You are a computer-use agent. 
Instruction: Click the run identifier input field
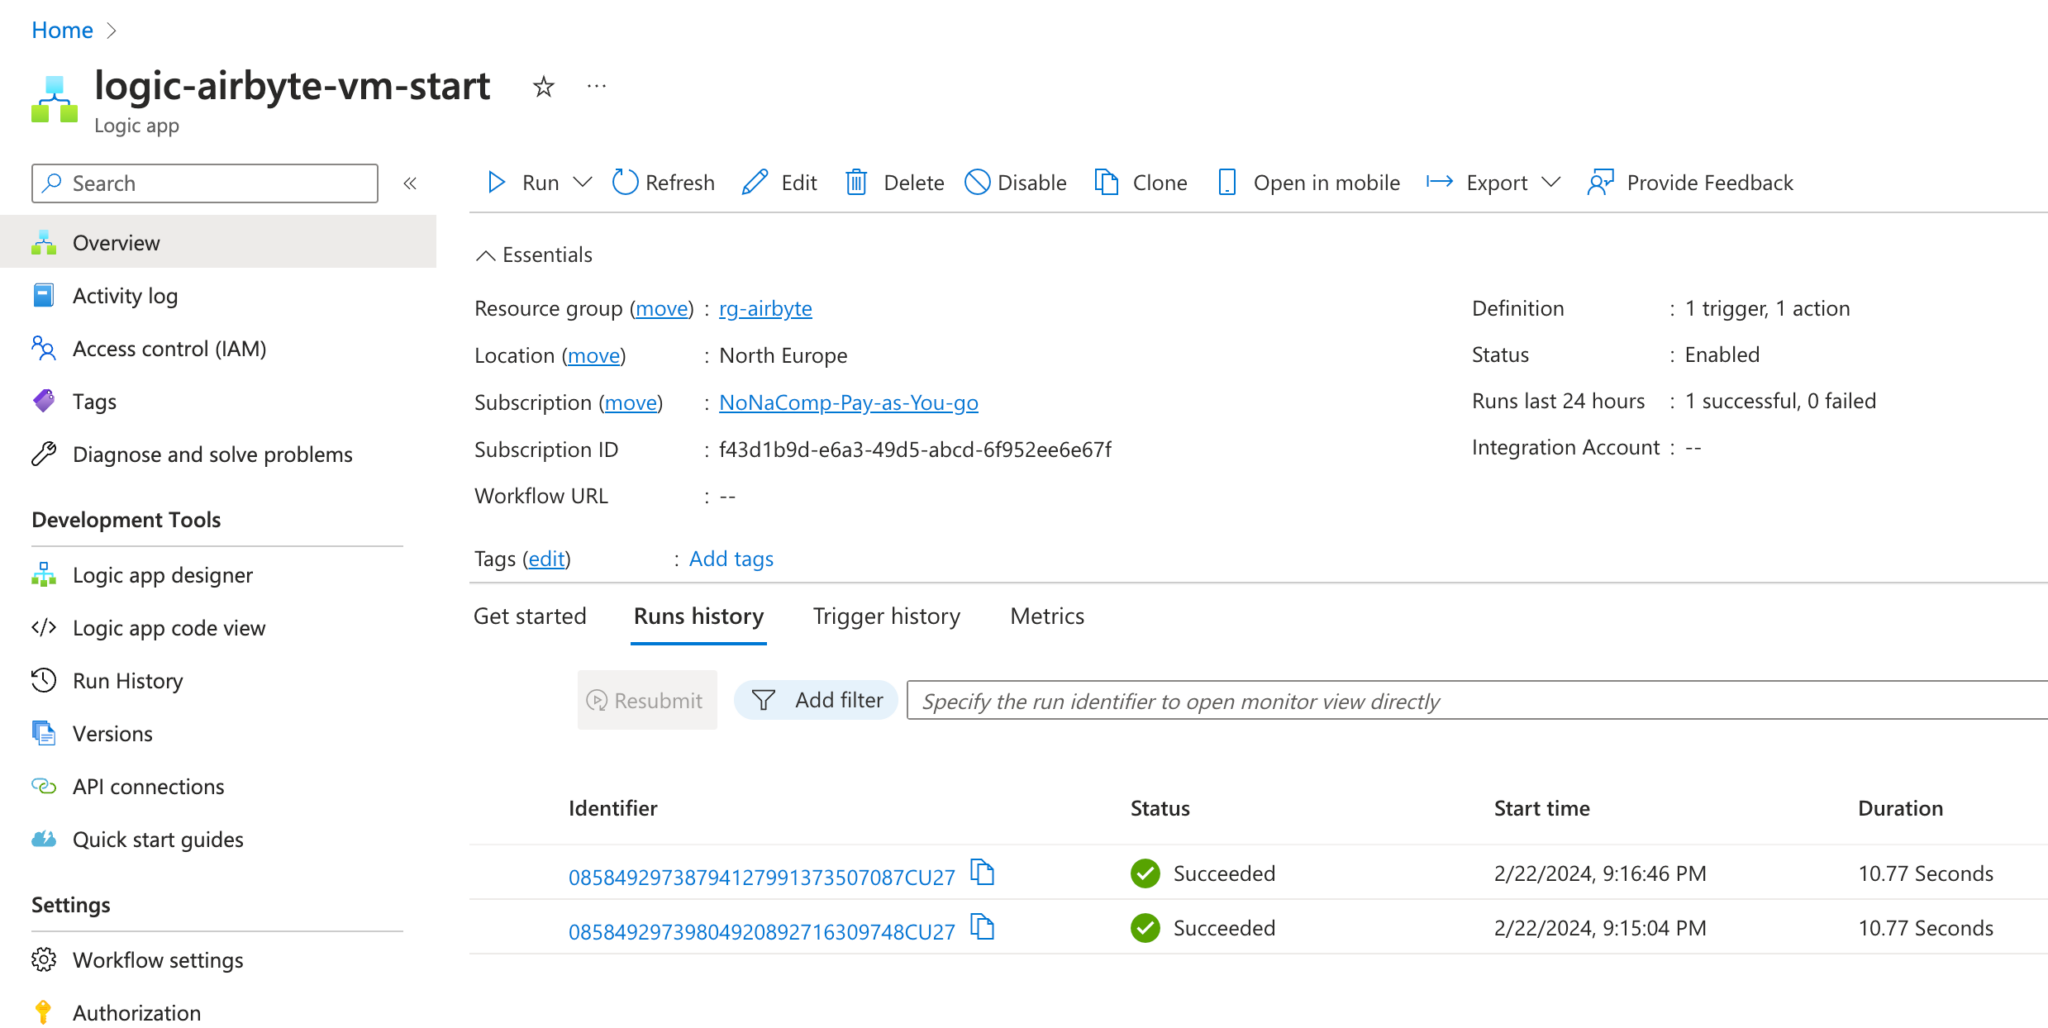pyautogui.click(x=1470, y=701)
